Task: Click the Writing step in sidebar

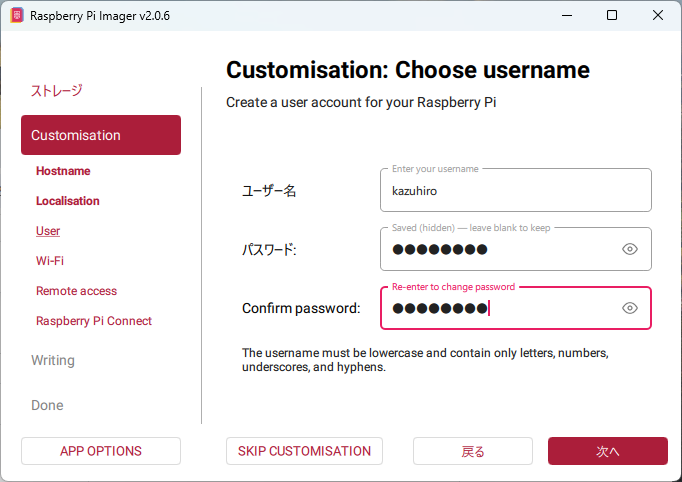Action: (53, 360)
